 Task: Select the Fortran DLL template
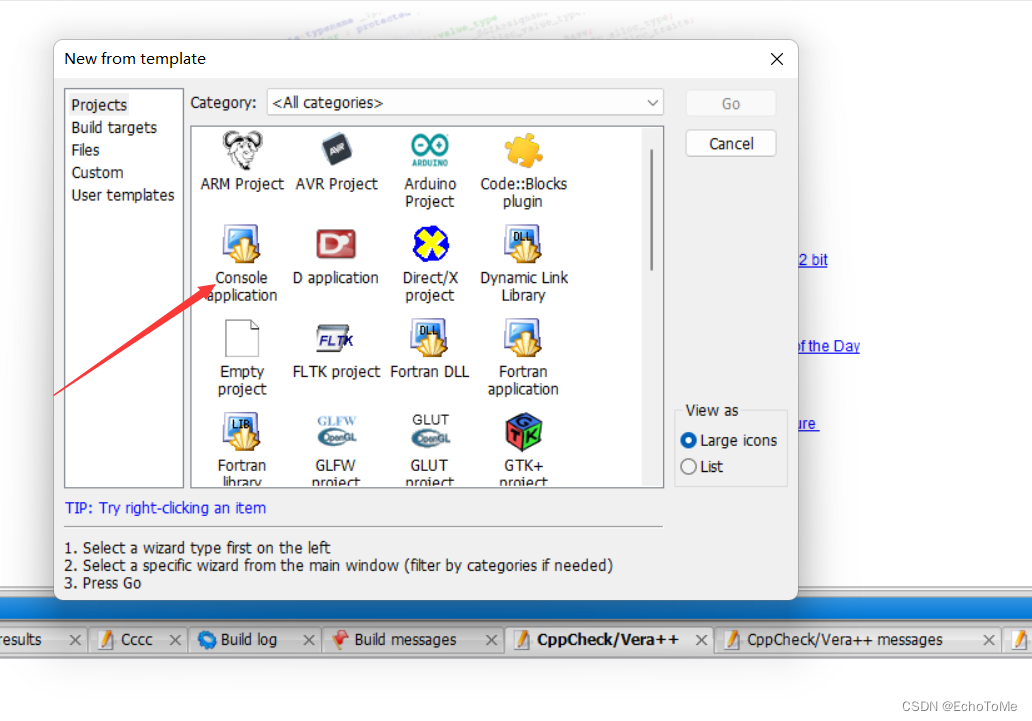pyautogui.click(x=430, y=350)
